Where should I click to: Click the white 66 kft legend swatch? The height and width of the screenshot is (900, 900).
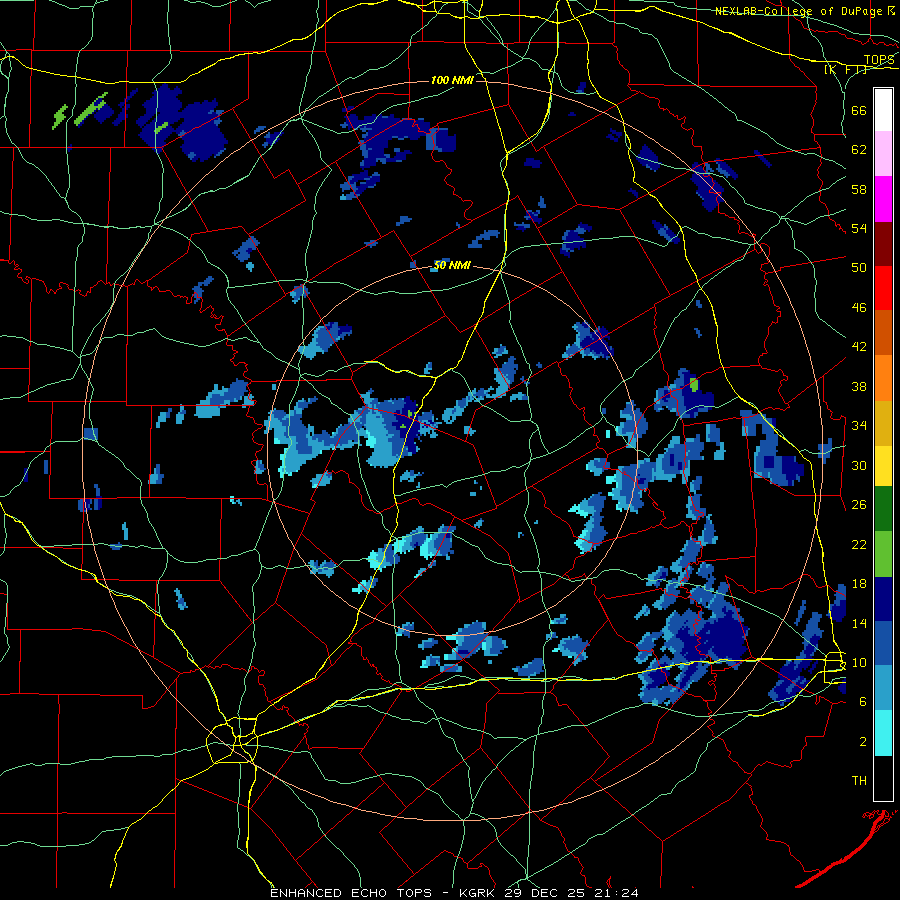coord(883,110)
